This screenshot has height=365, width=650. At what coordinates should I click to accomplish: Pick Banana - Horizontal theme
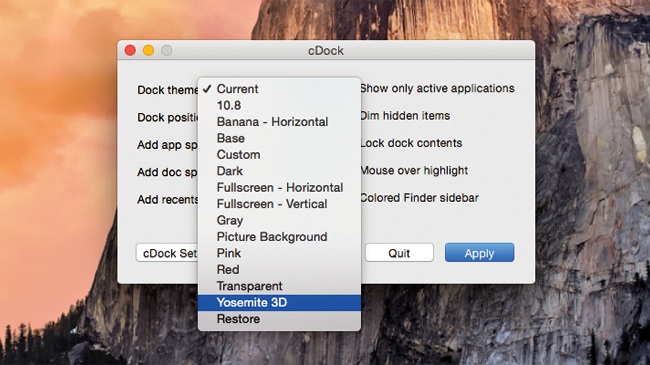pos(279,122)
